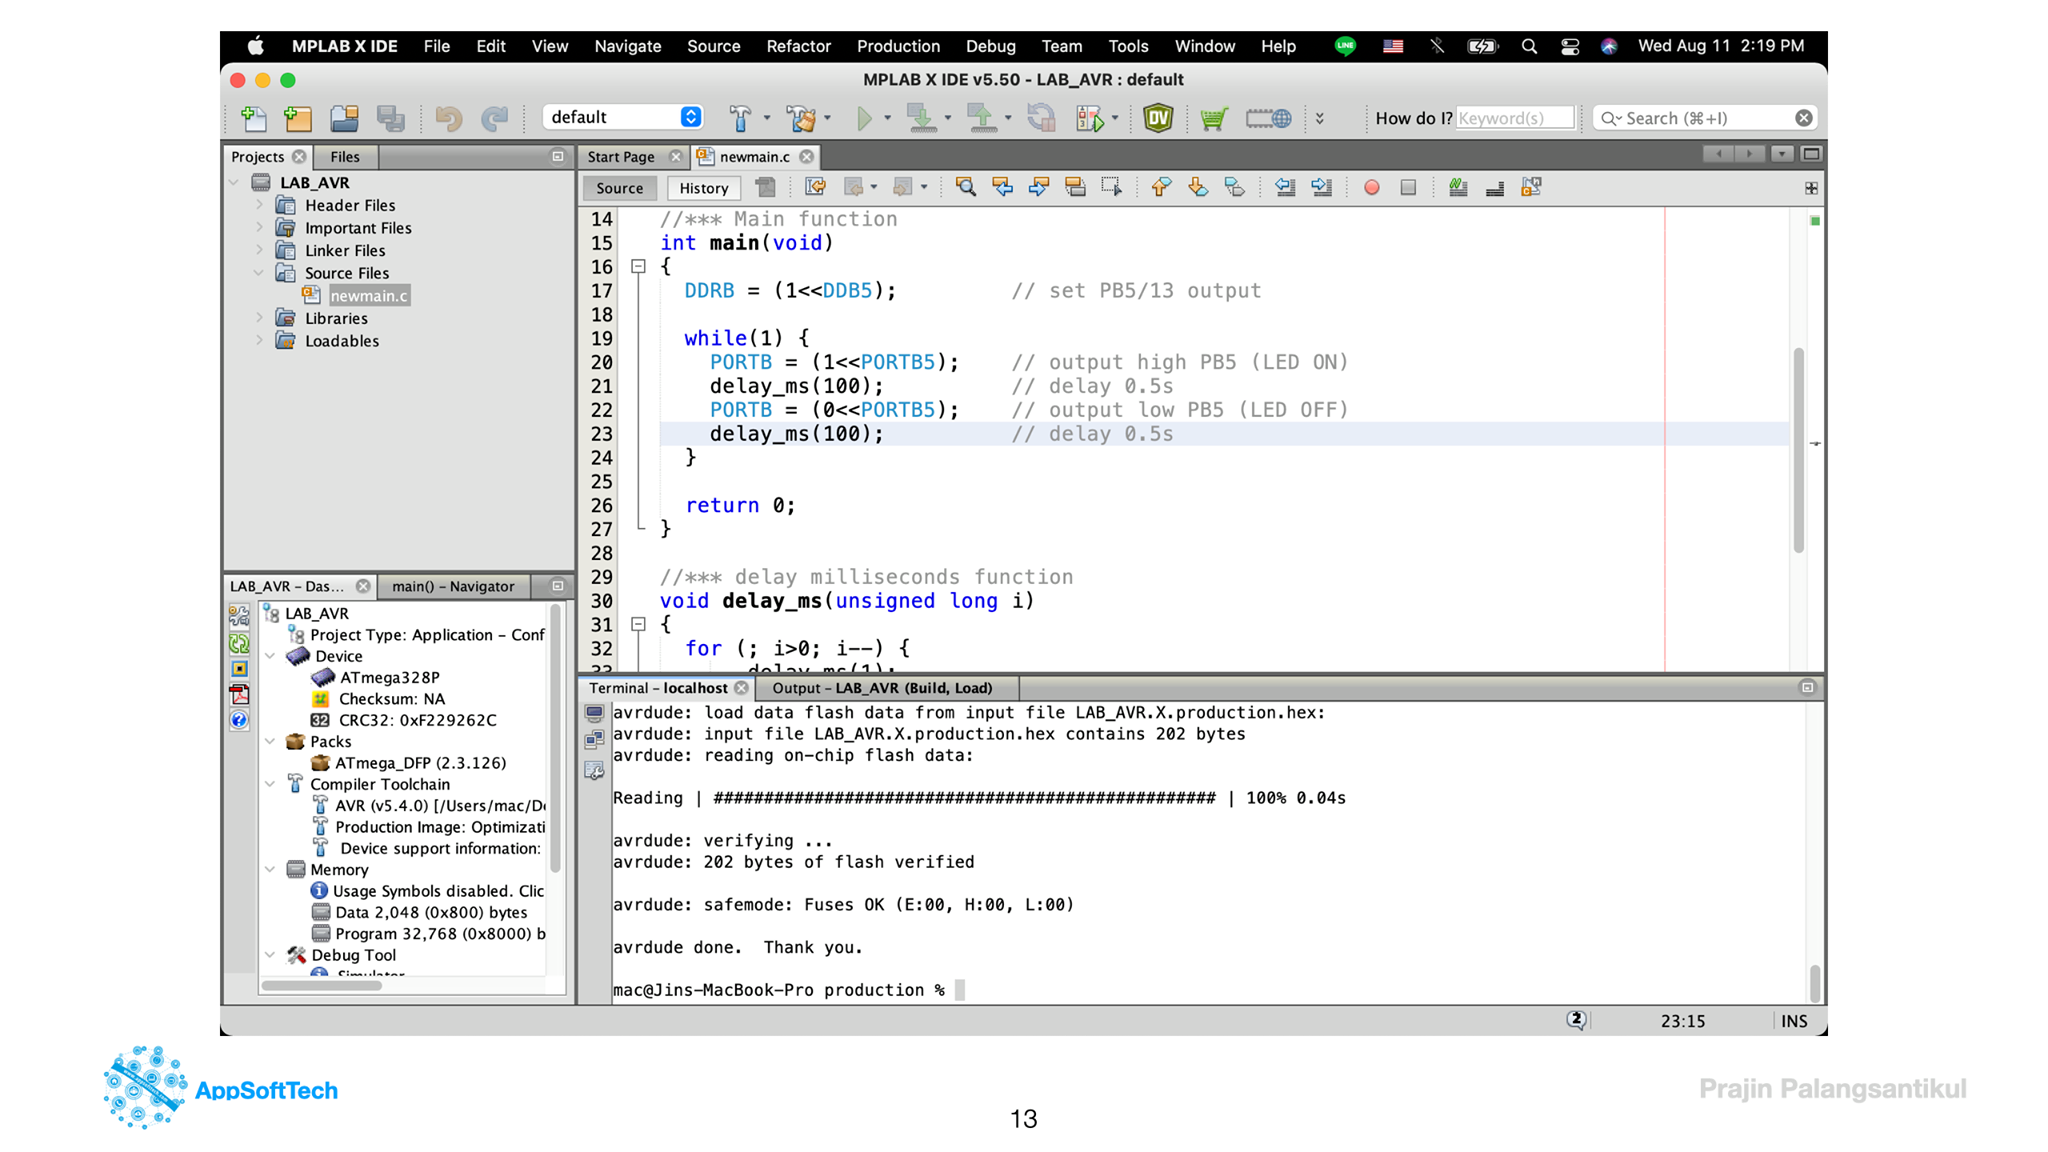Collapse the Memory node in dashboard
The height and width of the screenshot is (1152, 2048).
[270, 869]
